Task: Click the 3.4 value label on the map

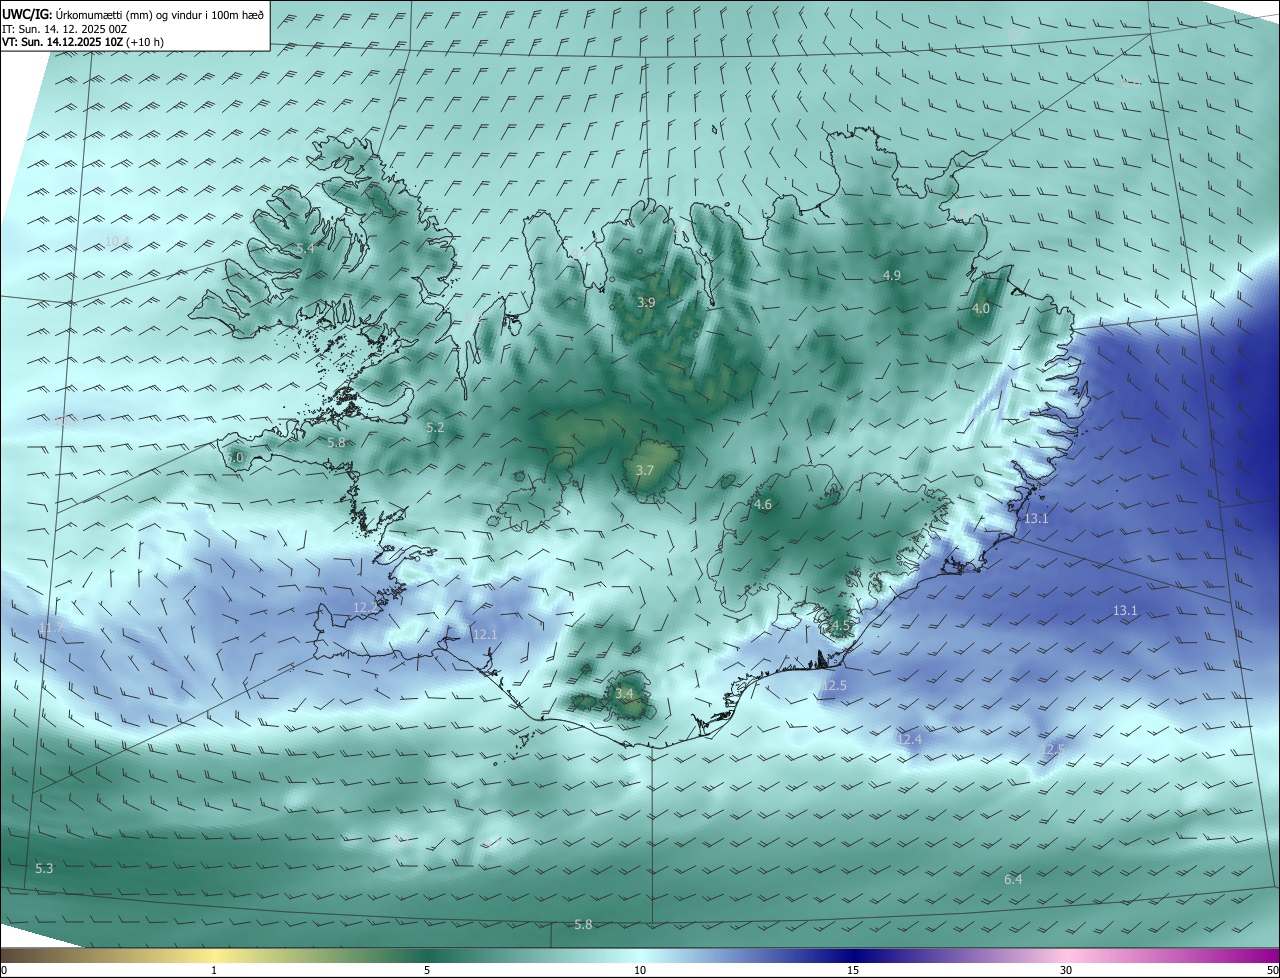Action: tap(624, 693)
